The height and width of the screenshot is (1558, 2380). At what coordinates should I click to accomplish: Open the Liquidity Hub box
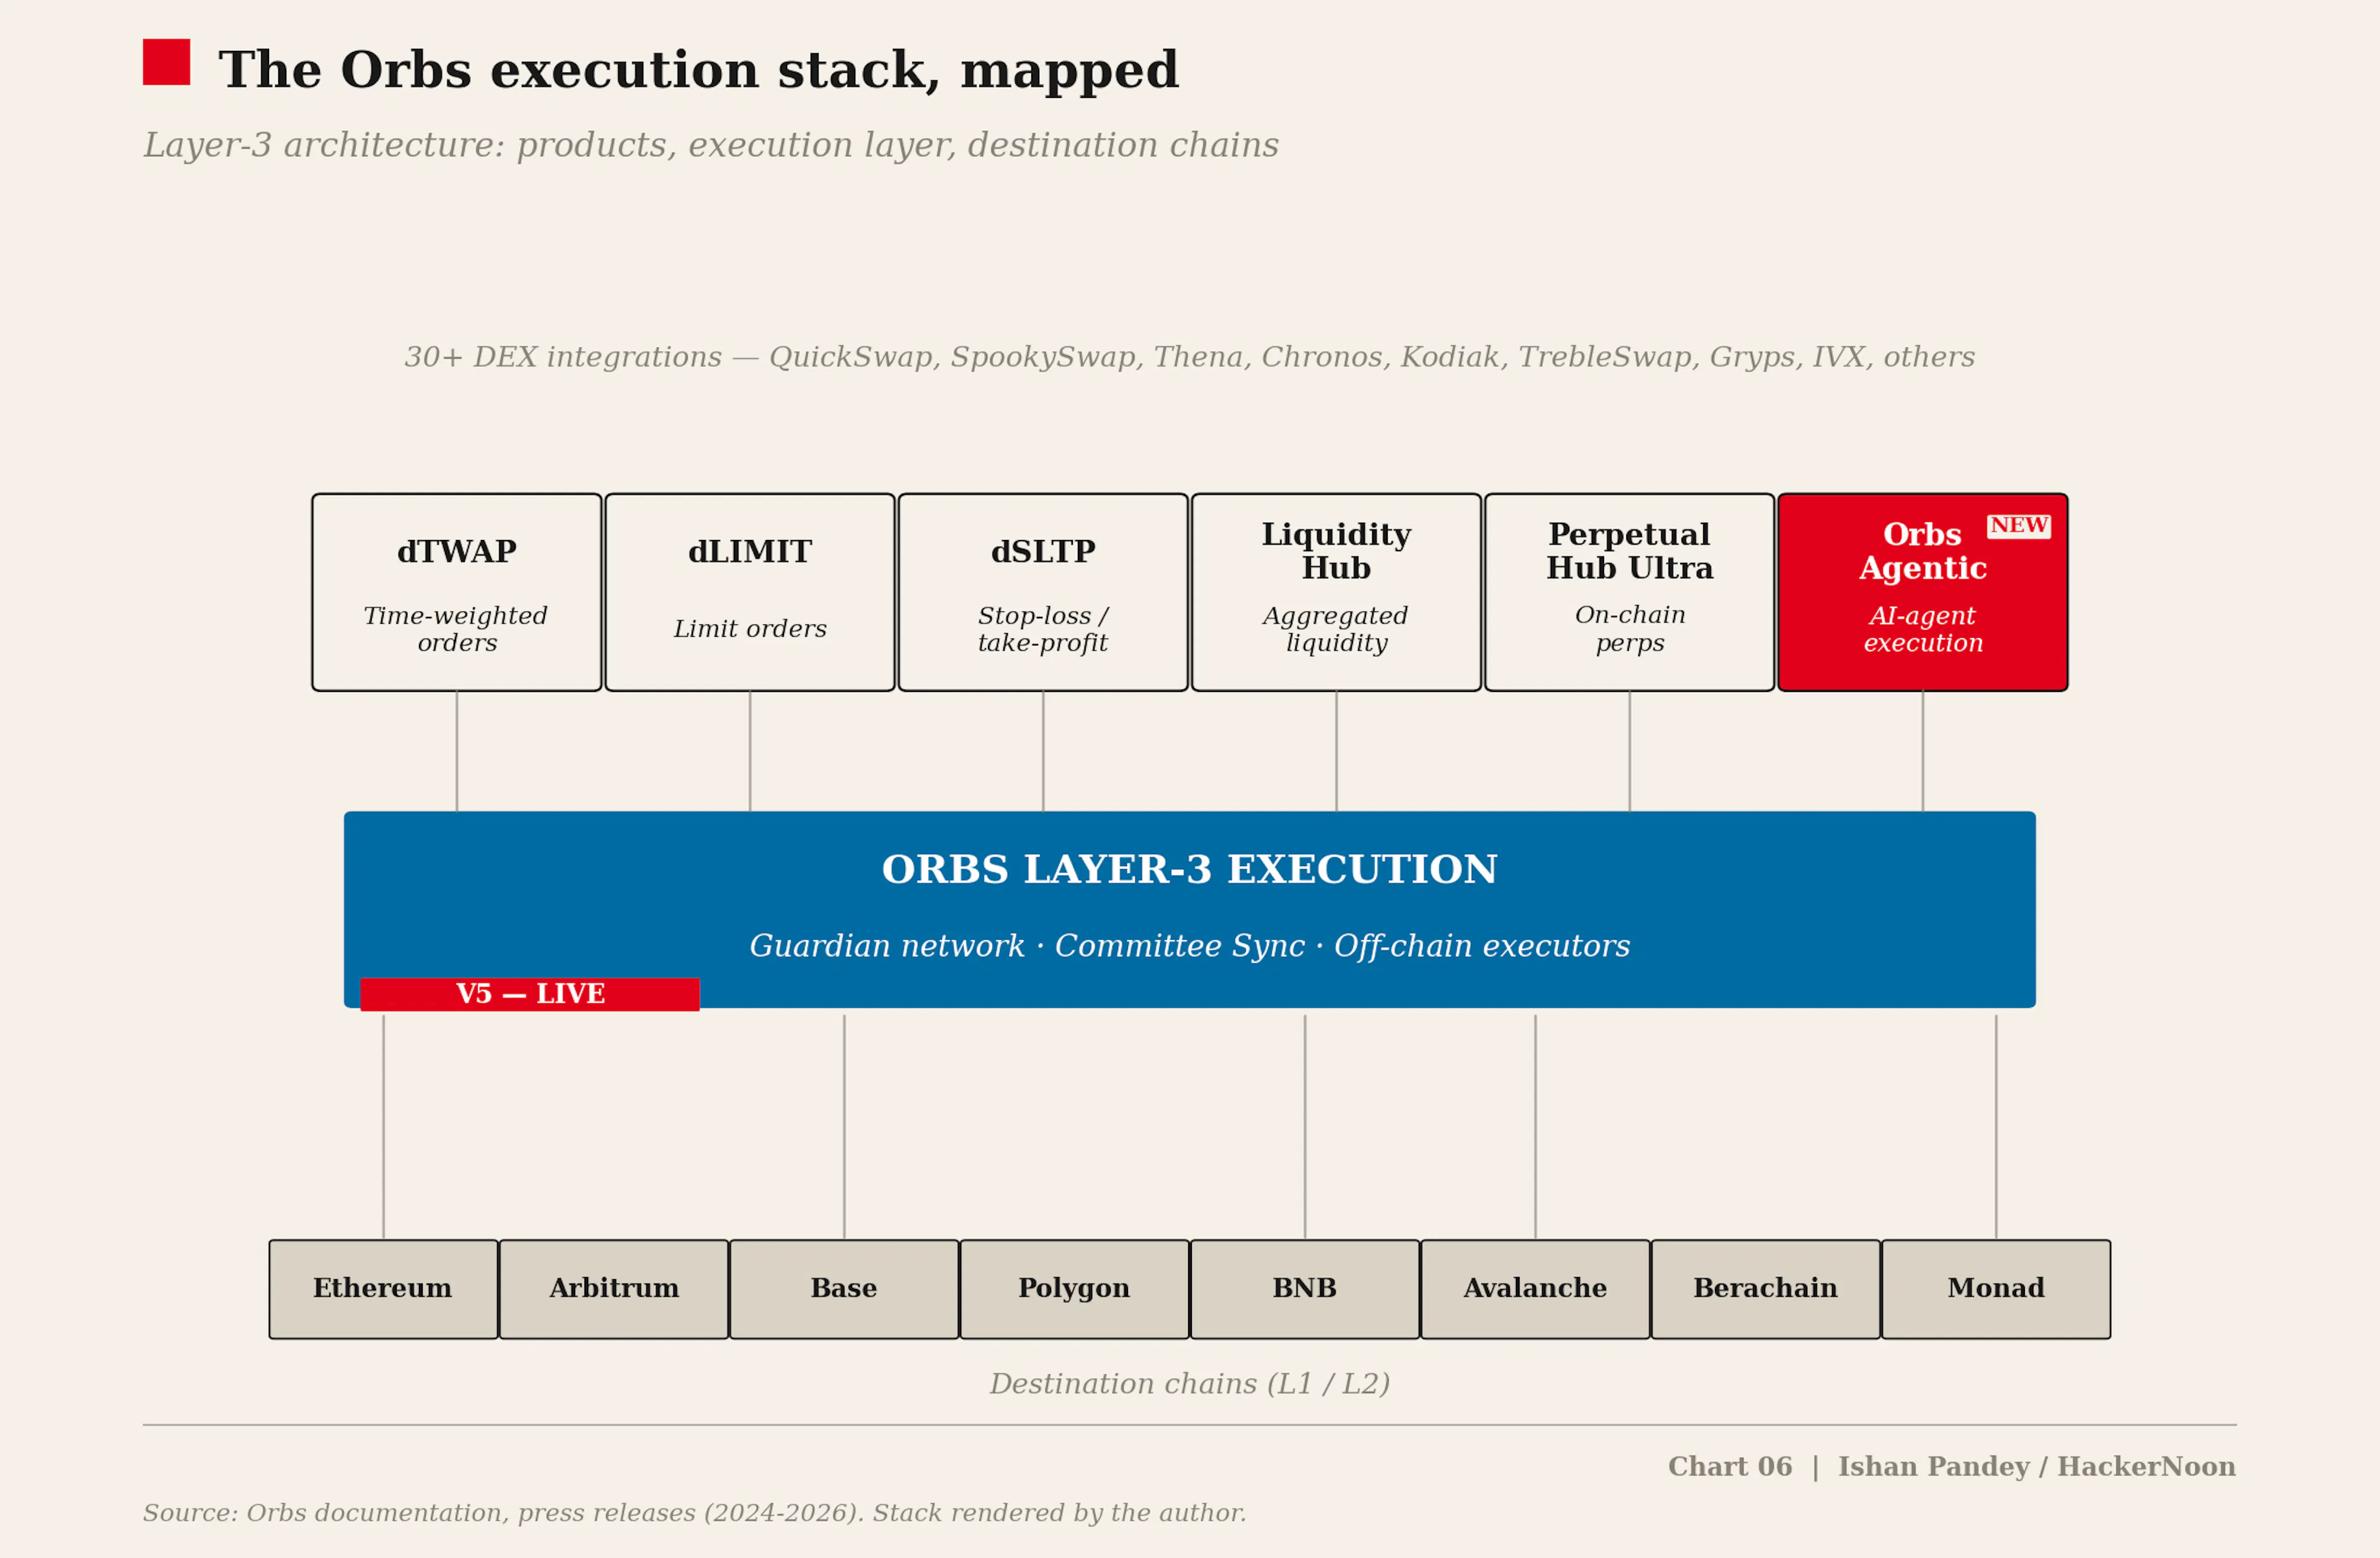[1336, 592]
